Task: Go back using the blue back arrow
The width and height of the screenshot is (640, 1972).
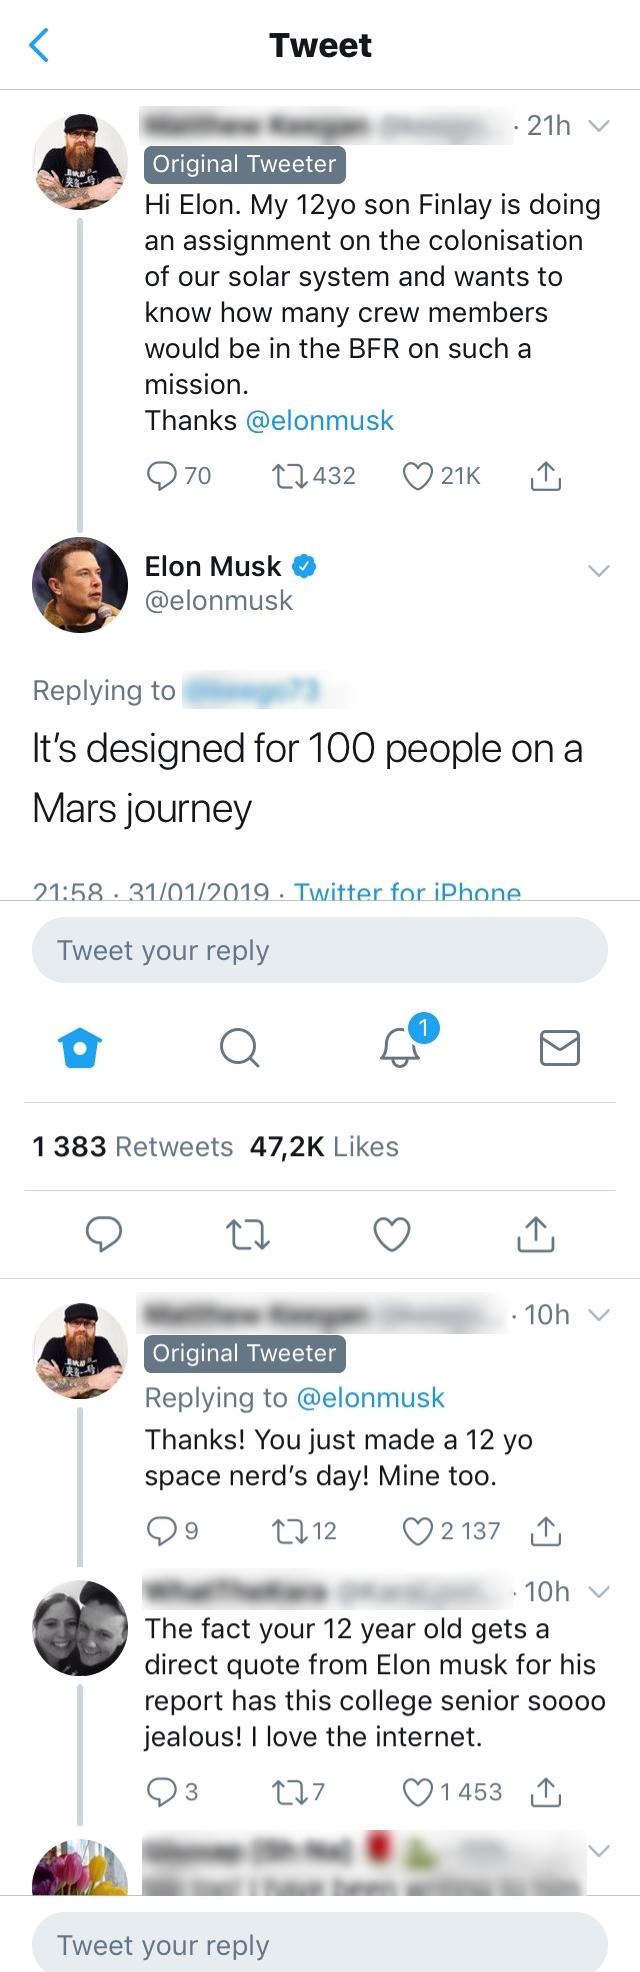Action: (x=39, y=45)
